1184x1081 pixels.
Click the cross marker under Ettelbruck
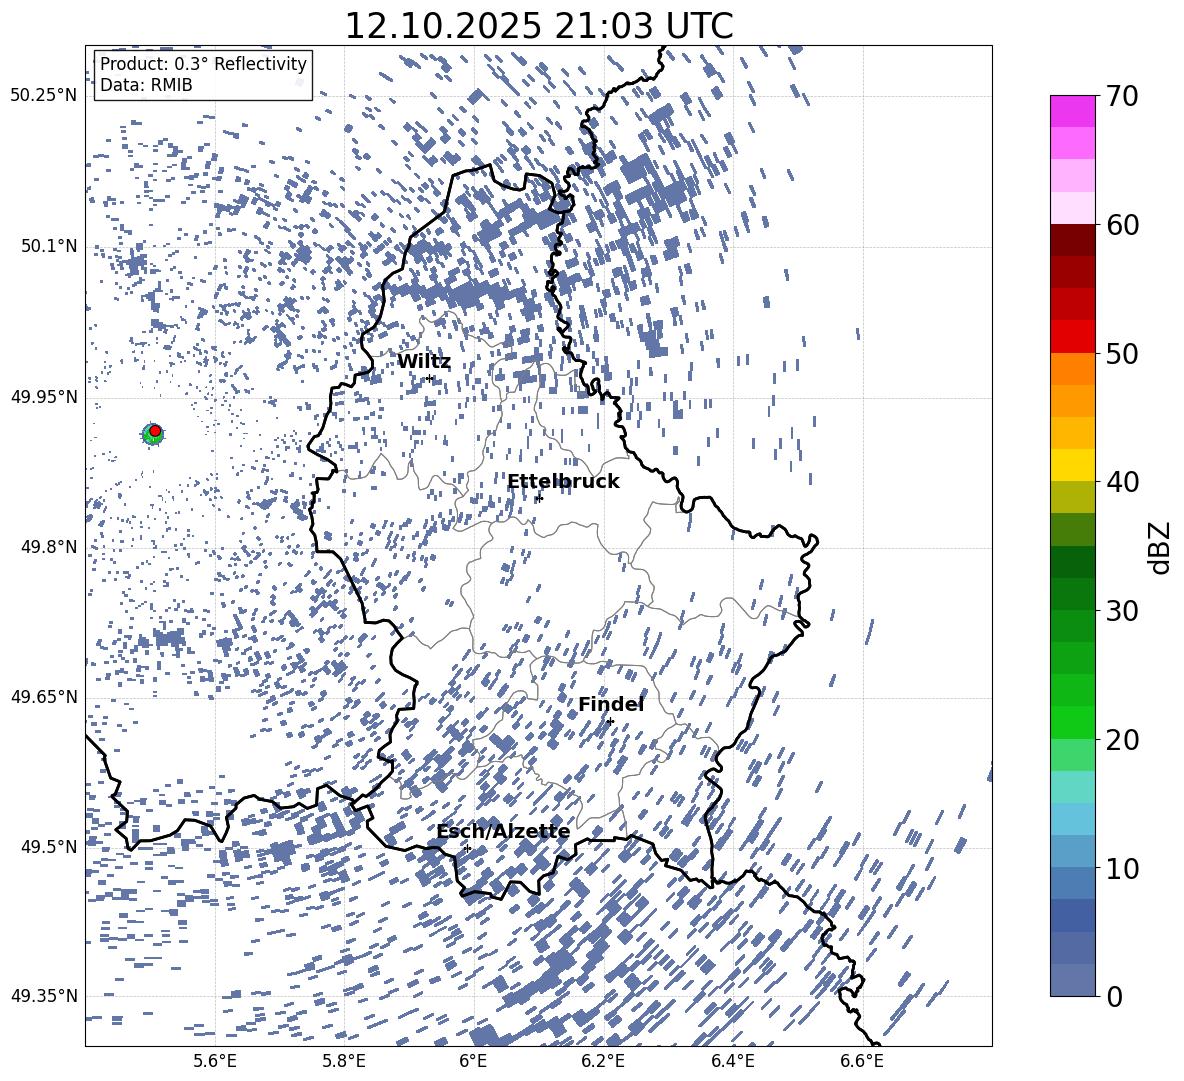coord(539,498)
